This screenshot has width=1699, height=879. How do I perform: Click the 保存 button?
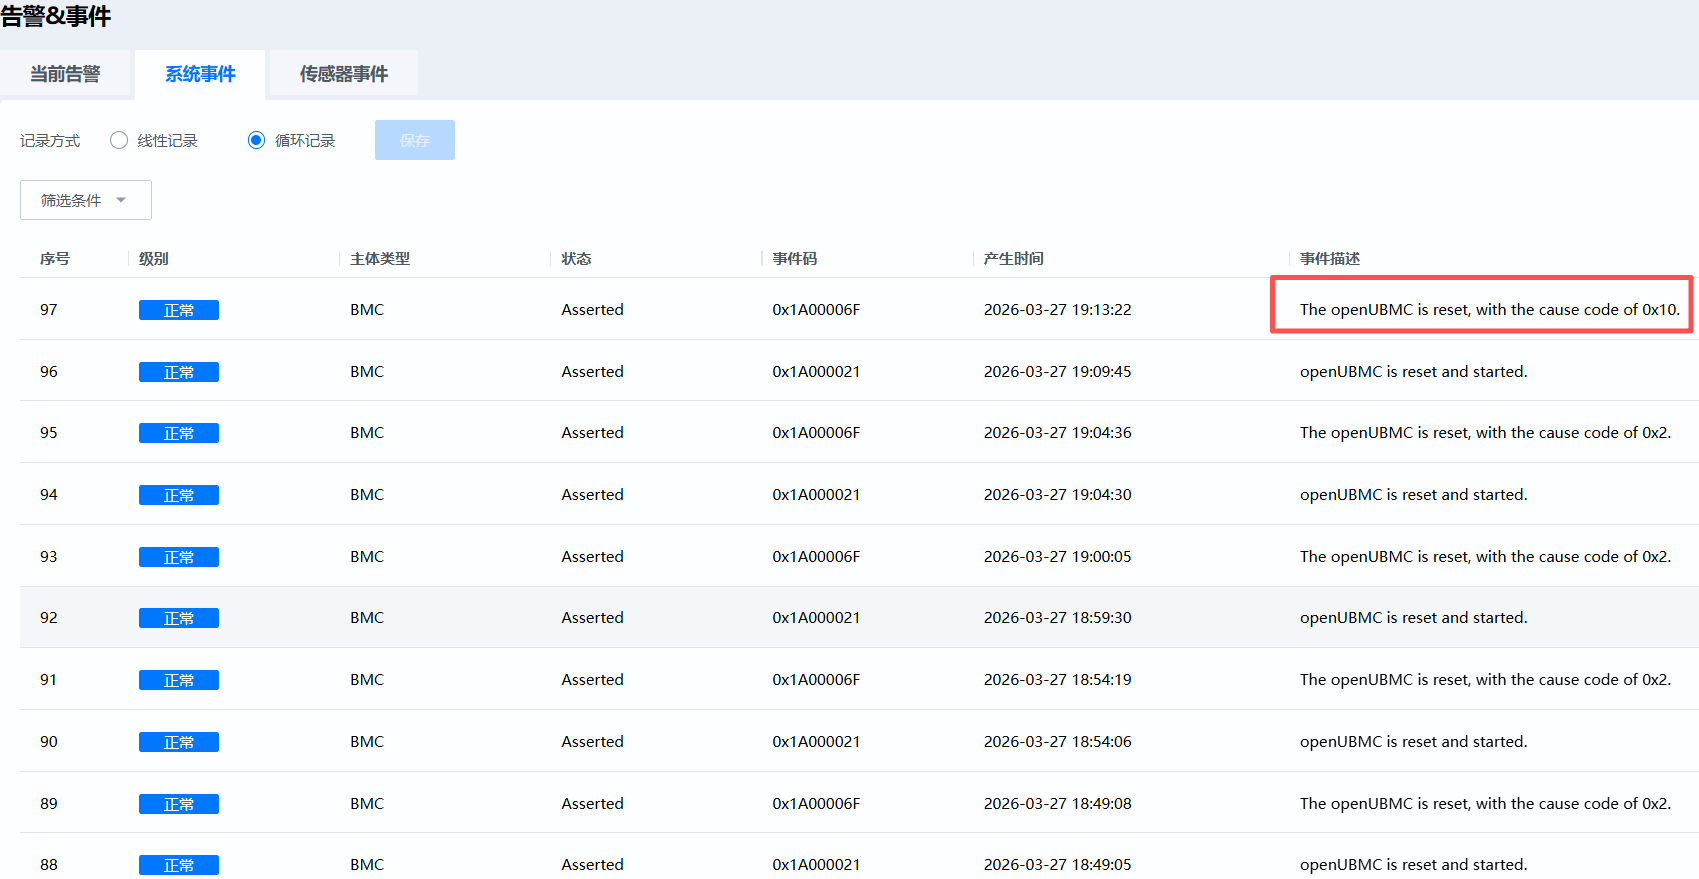(x=414, y=140)
